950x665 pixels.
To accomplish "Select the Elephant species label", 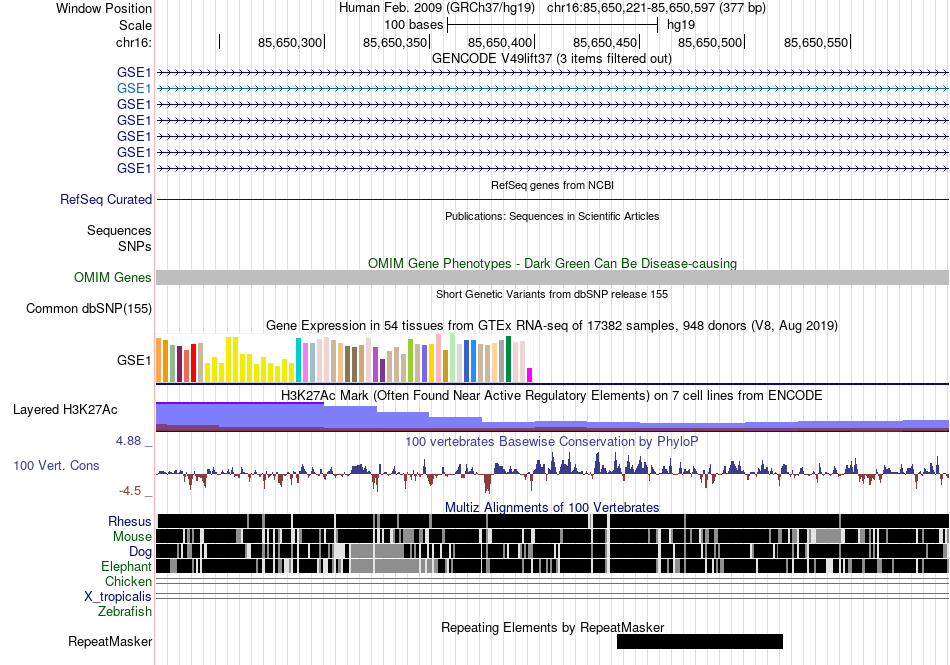I will tap(126, 566).
